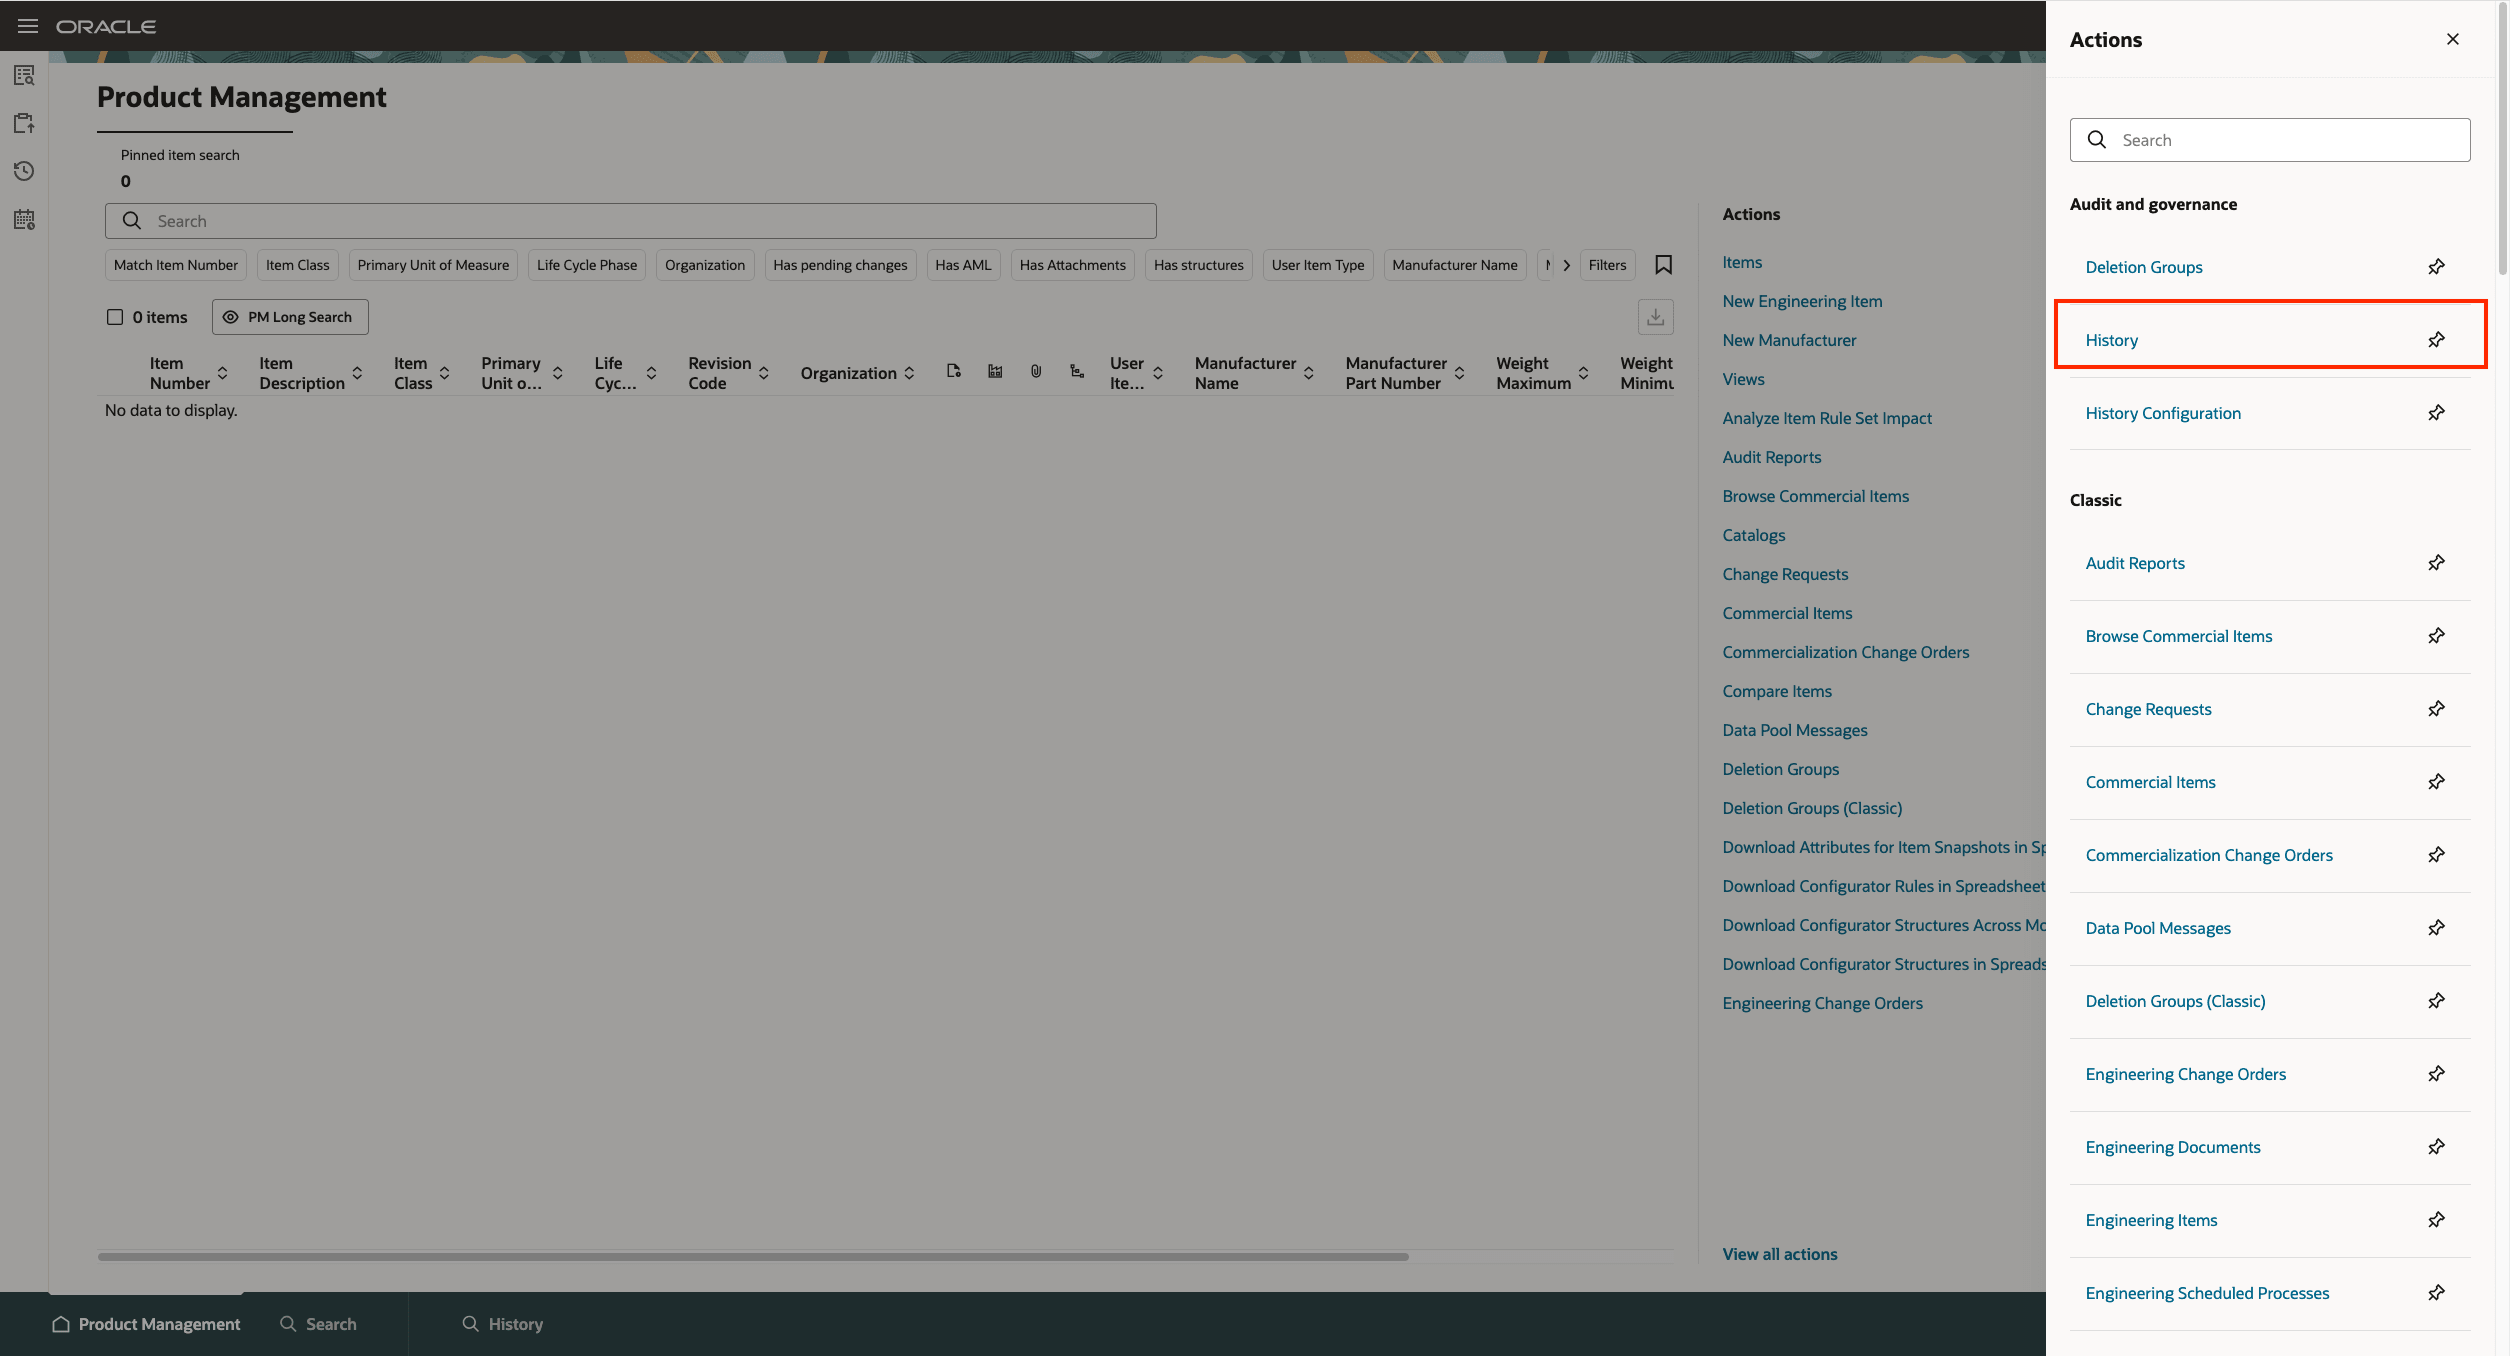Click the View all actions link
The height and width of the screenshot is (1356, 2510).
(1779, 1253)
